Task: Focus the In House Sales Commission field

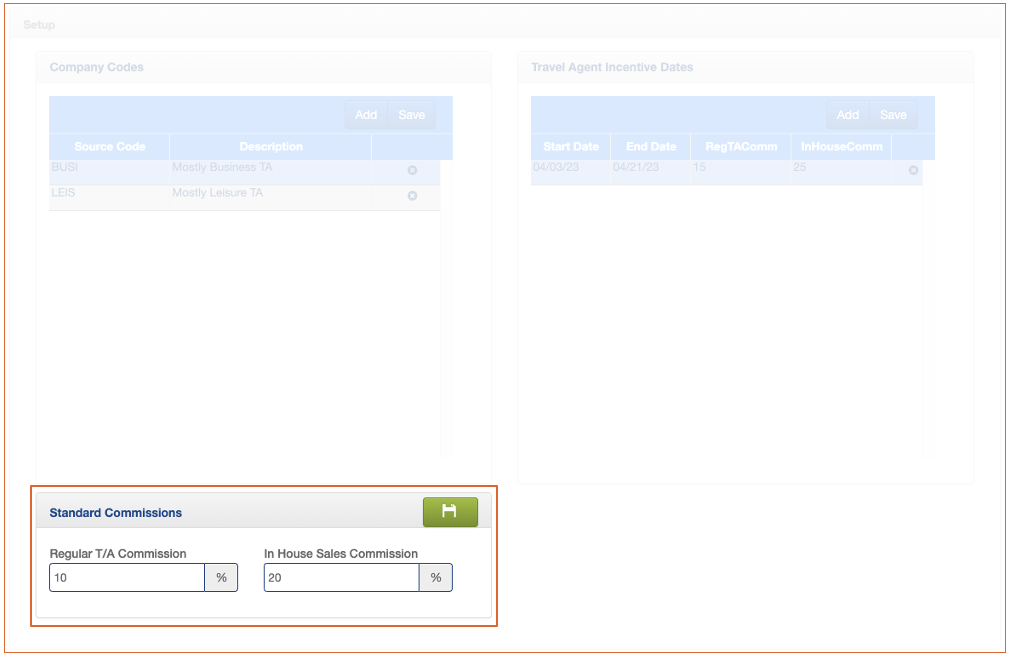Action: [341, 578]
